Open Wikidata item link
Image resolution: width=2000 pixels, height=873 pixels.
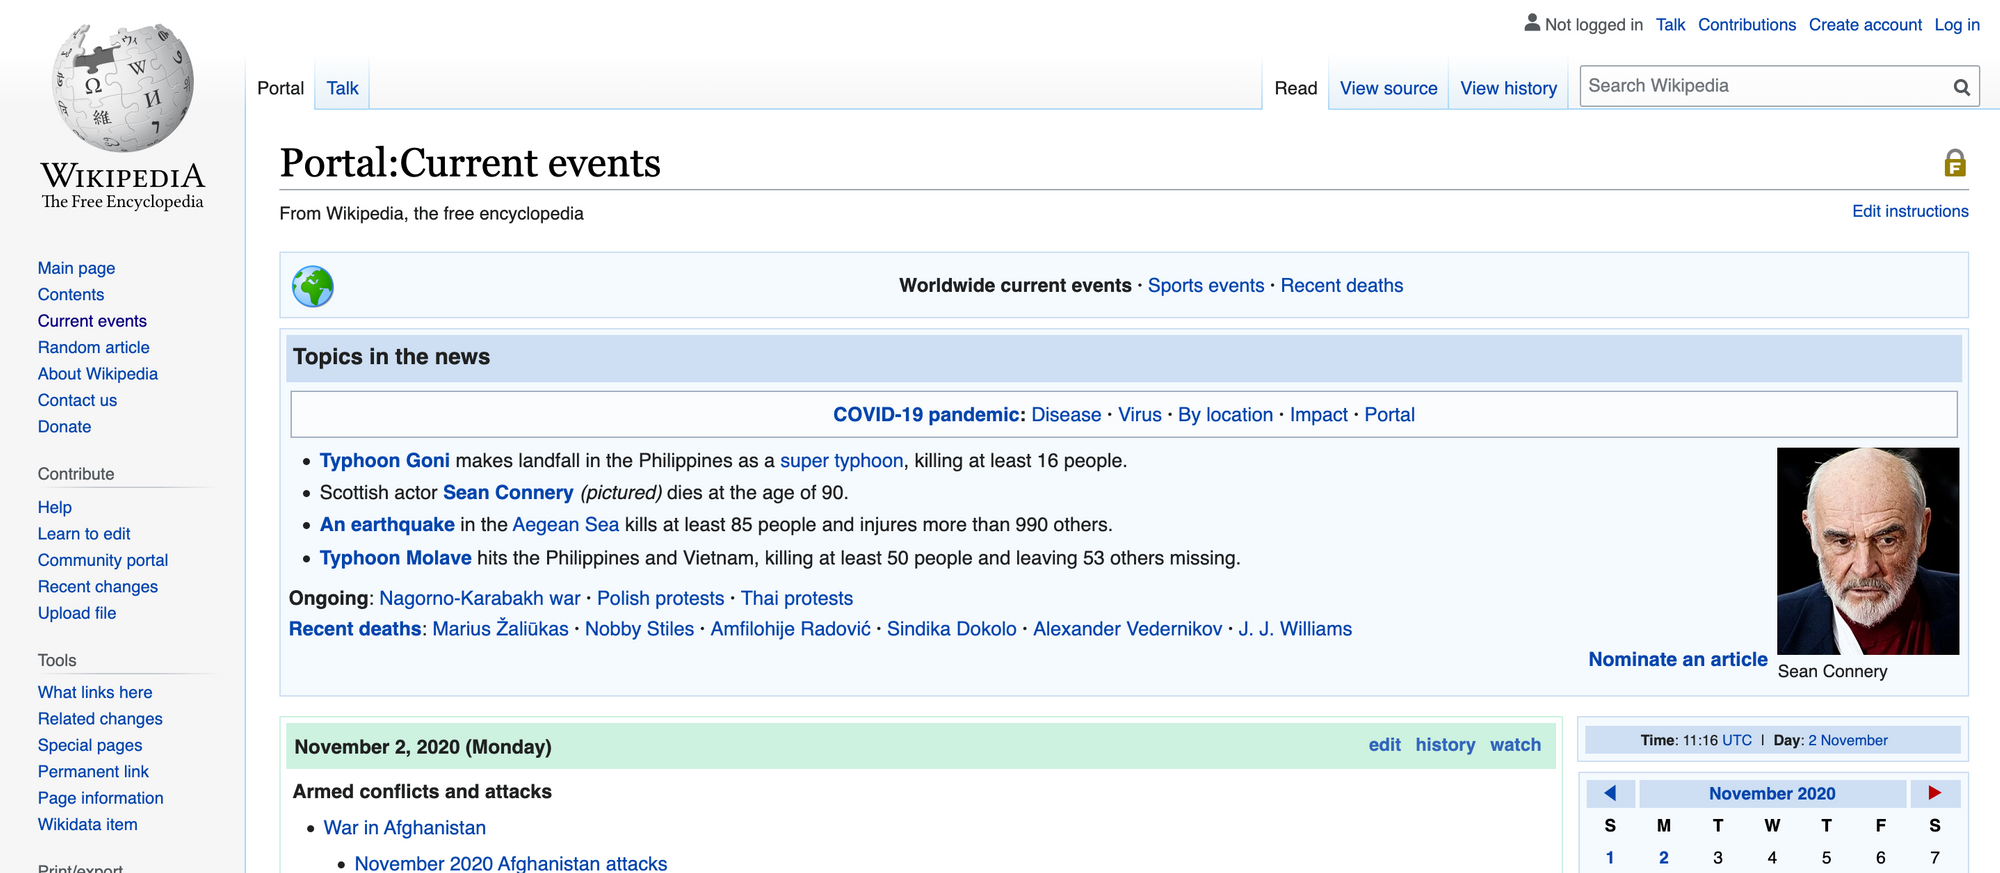tap(88, 824)
